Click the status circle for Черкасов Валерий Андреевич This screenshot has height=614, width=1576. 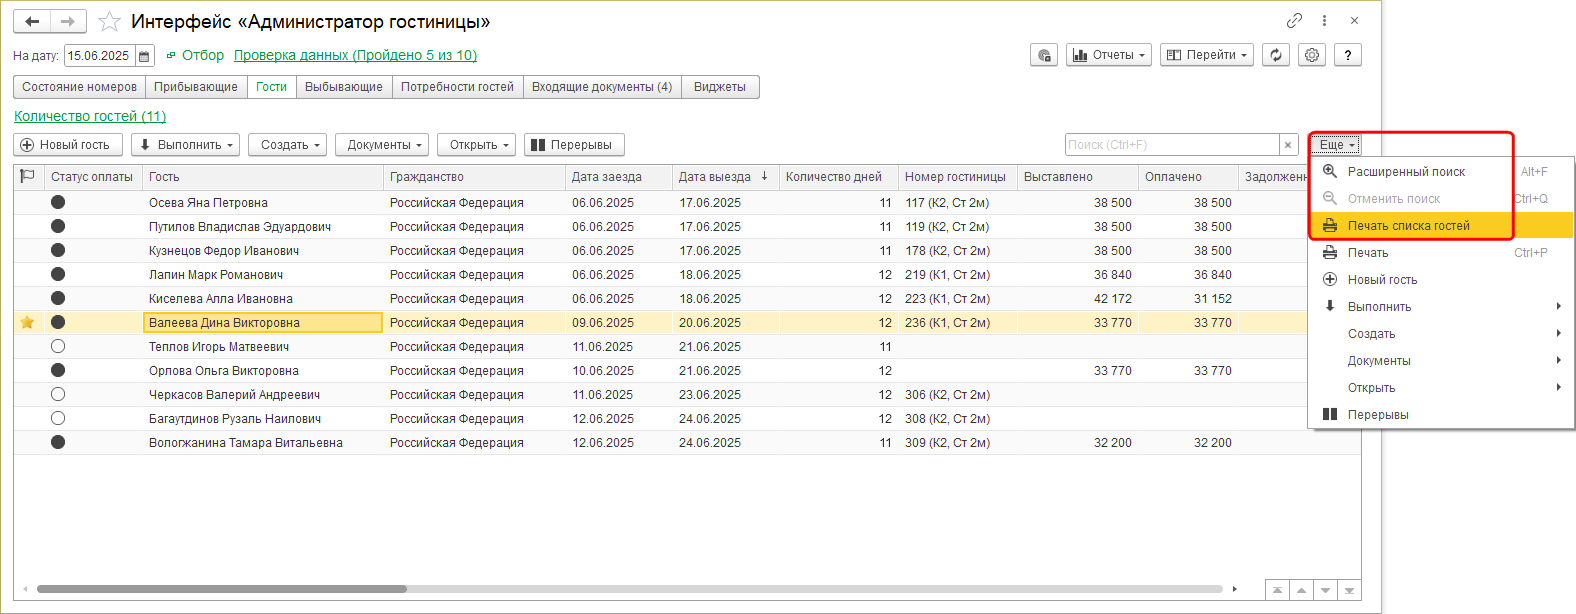pyautogui.click(x=58, y=394)
